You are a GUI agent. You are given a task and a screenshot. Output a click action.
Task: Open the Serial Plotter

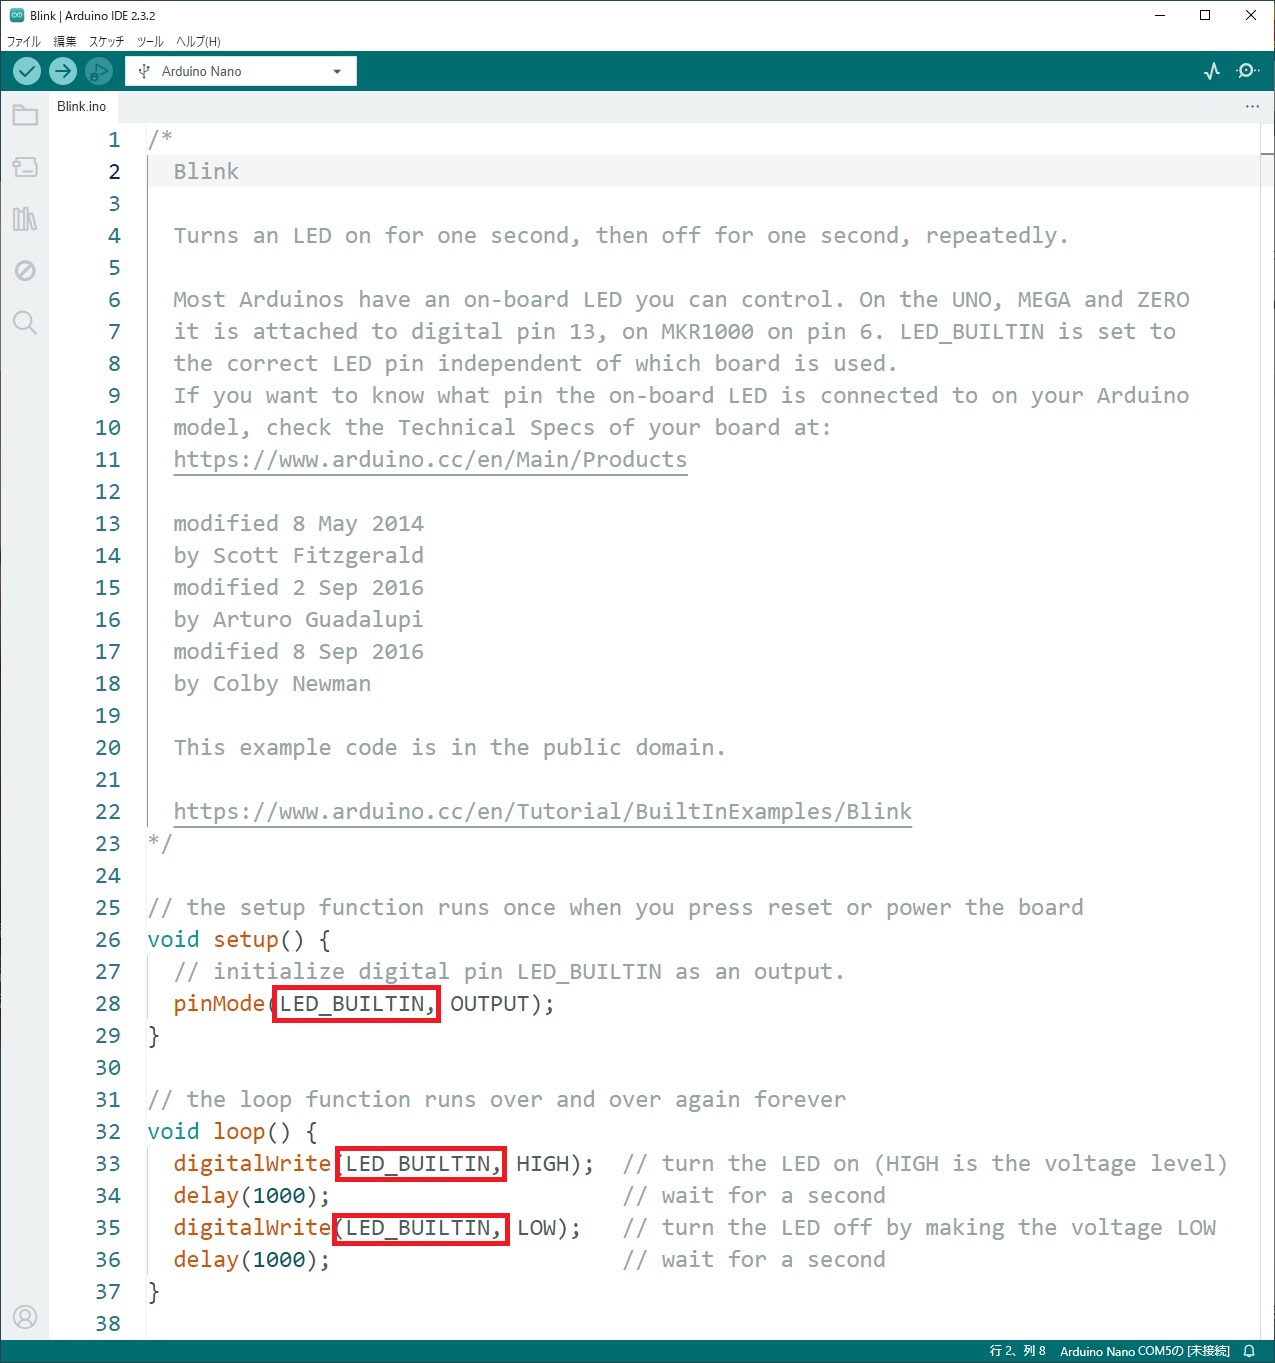pos(1212,71)
